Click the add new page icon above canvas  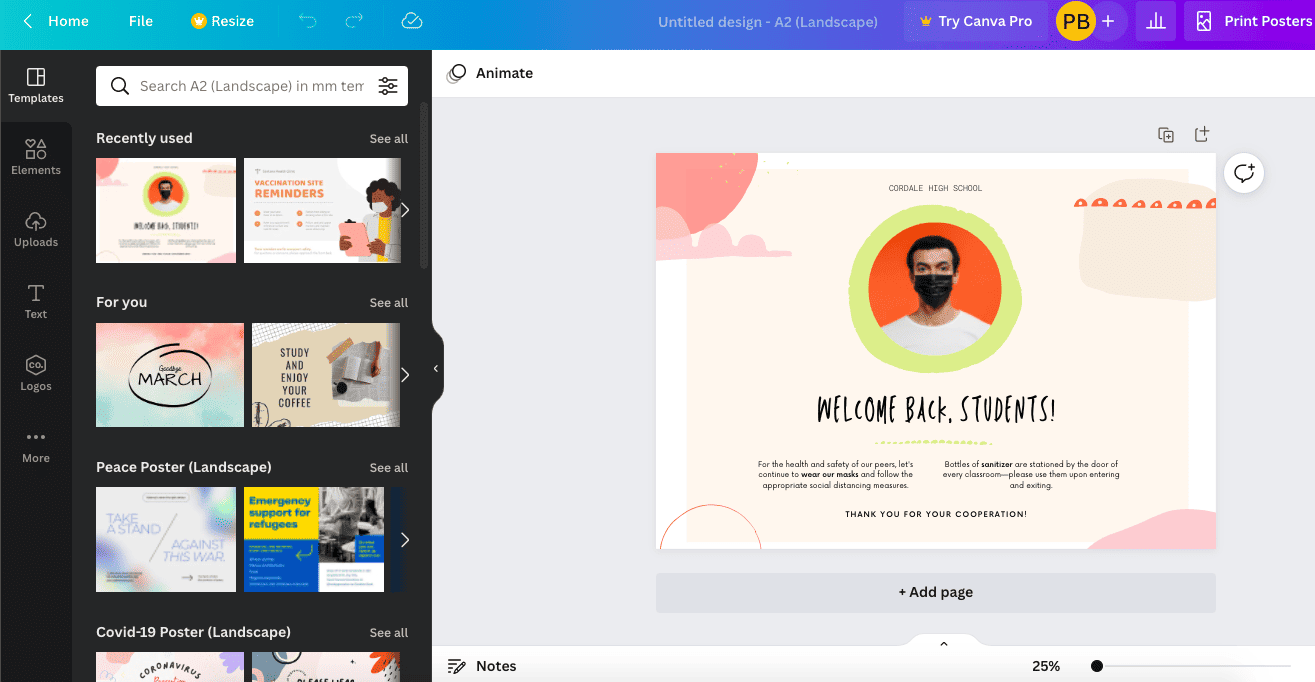[1202, 134]
